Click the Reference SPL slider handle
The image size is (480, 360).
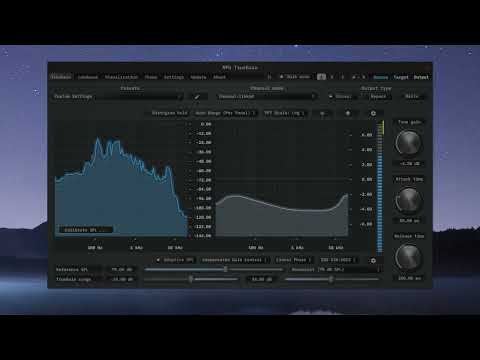pyautogui.click(x=226, y=269)
